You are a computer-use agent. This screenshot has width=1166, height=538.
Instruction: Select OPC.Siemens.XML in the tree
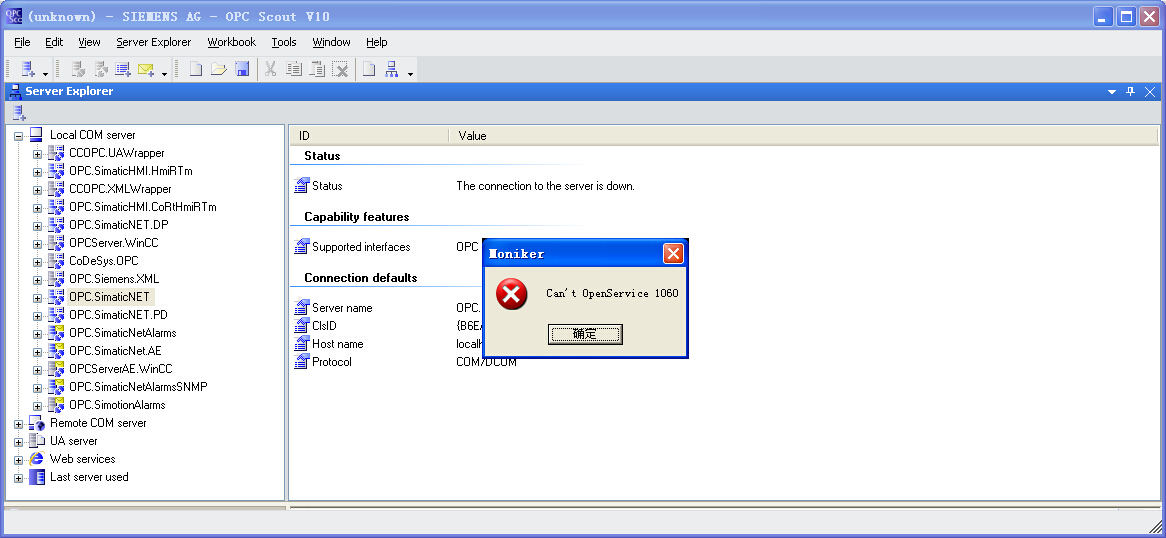point(114,279)
